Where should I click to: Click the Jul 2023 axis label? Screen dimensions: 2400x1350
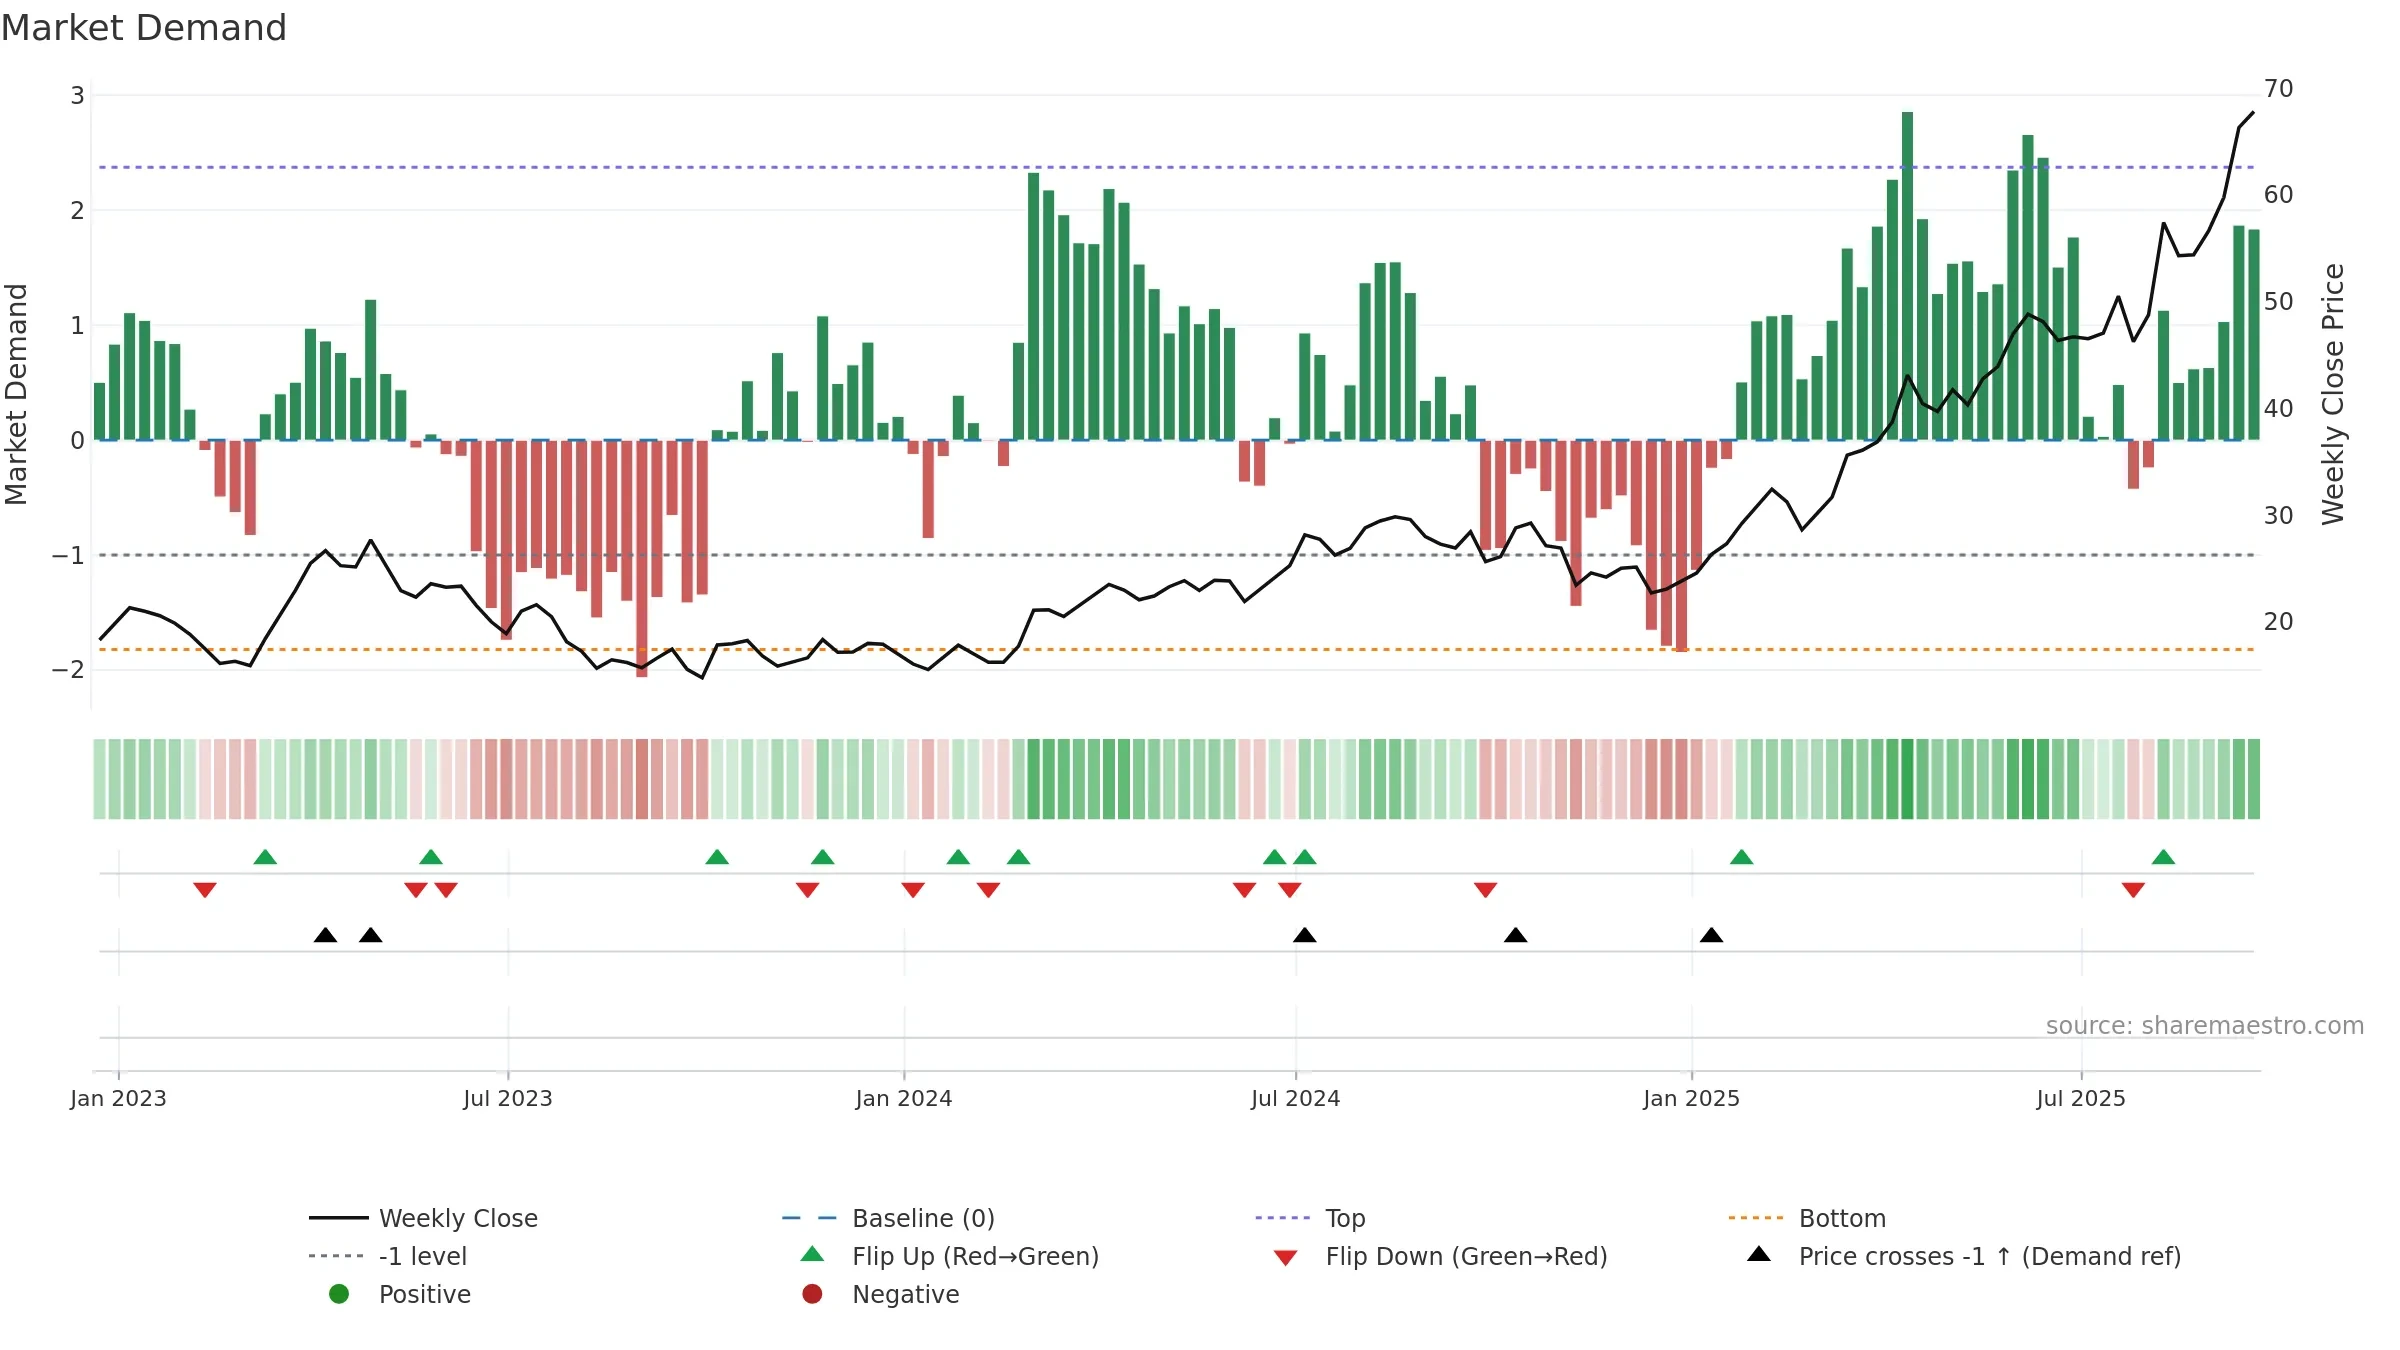pyautogui.click(x=507, y=1098)
